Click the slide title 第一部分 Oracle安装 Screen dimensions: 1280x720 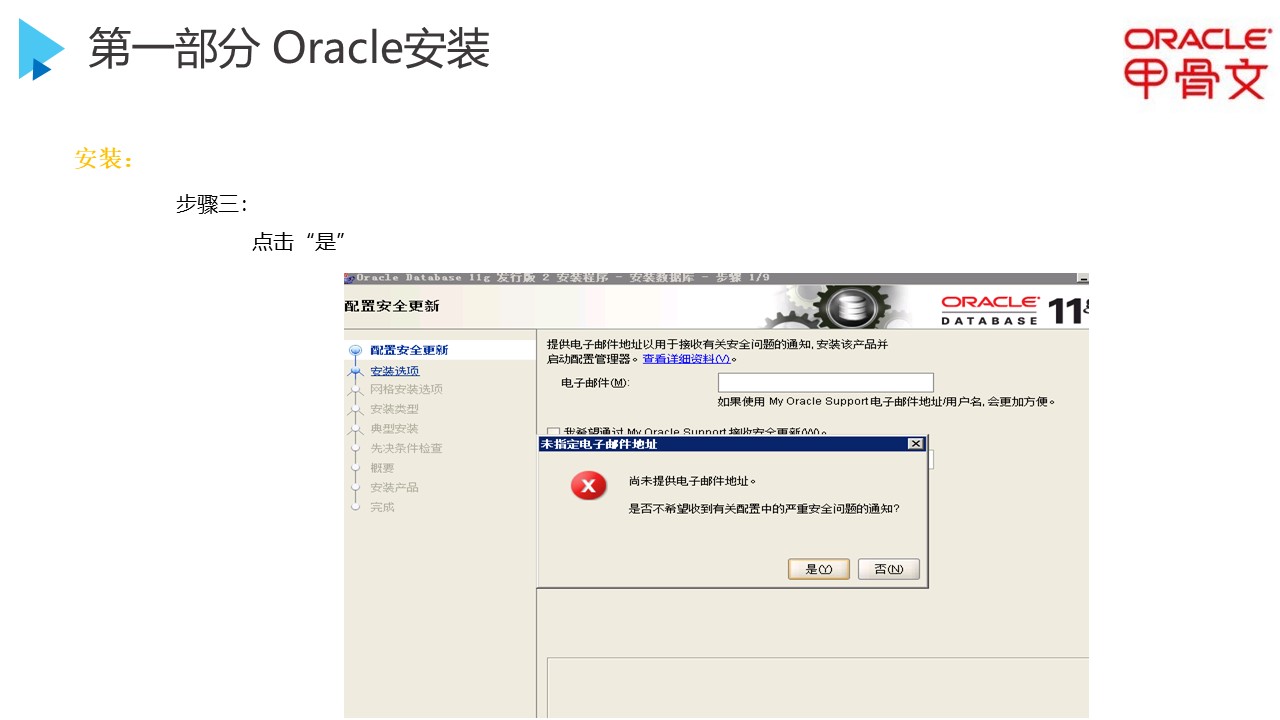point(289,48)
